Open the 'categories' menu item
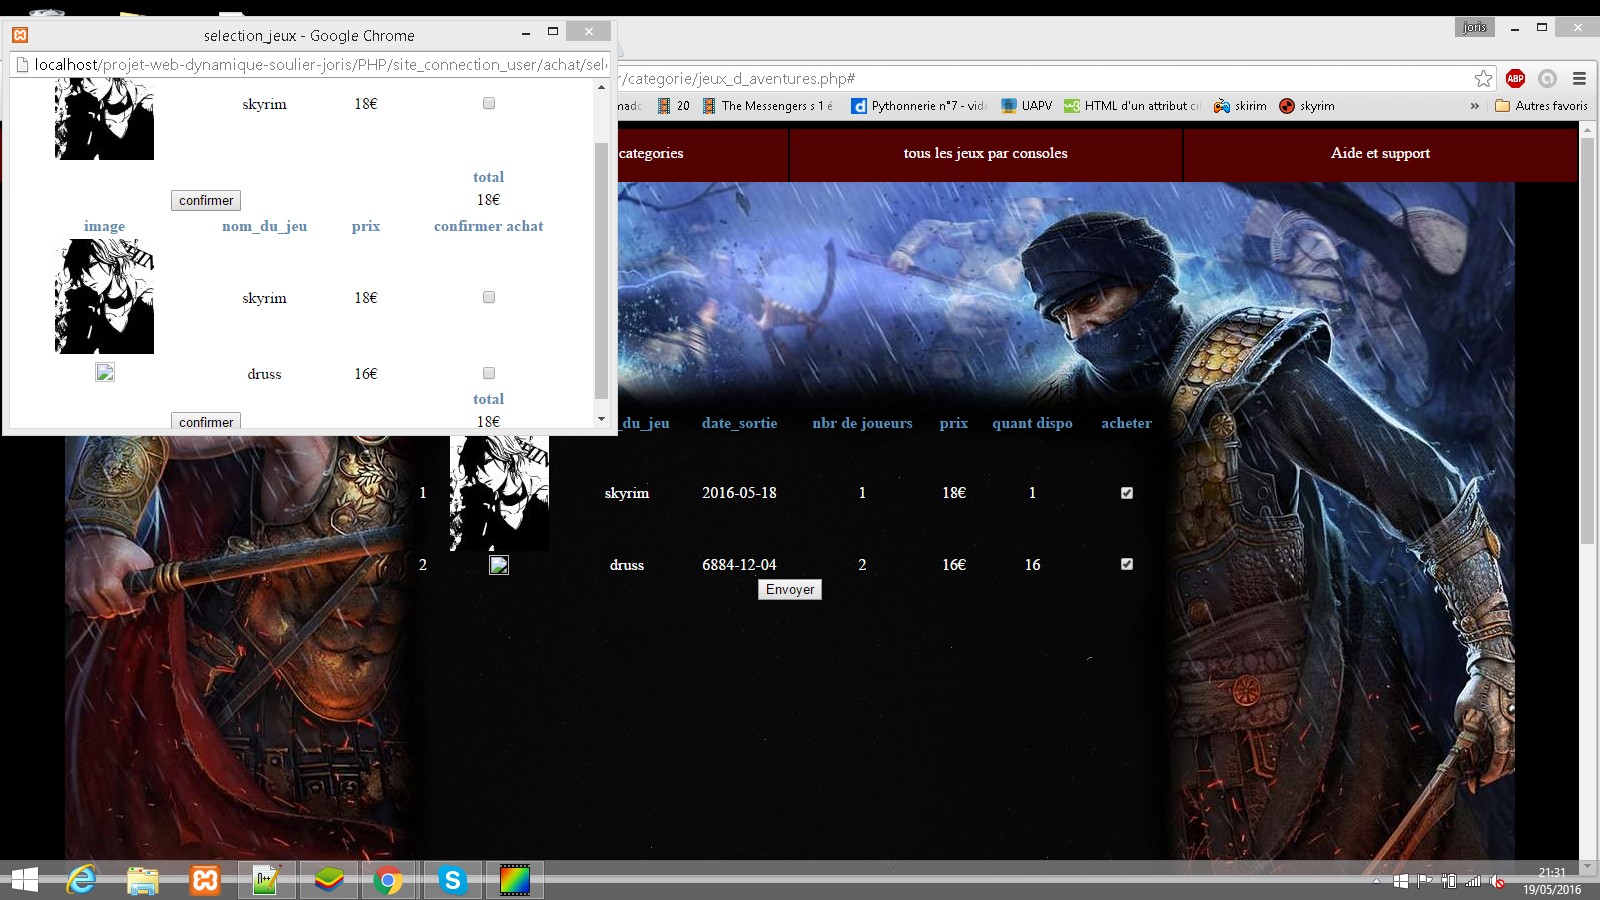The image size is (1600, 900). pyautogui.click(x=651, y=153)
